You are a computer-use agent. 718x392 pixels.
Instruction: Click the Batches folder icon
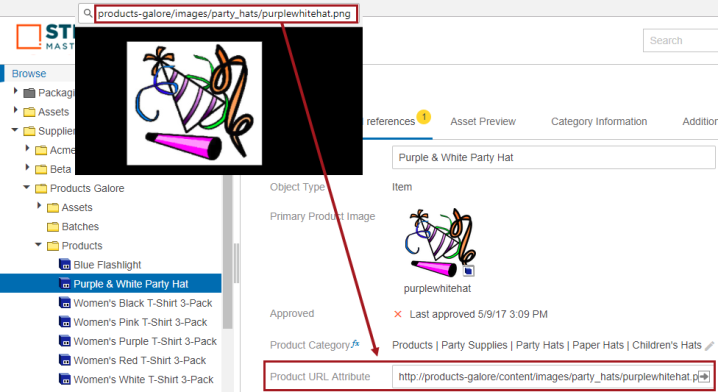53,227
